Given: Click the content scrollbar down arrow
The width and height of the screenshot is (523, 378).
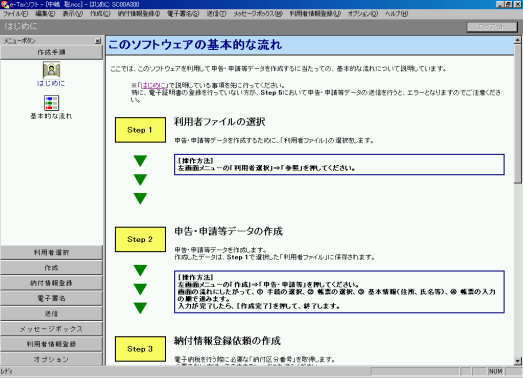Looking at the screenshot, I should 518,361.
